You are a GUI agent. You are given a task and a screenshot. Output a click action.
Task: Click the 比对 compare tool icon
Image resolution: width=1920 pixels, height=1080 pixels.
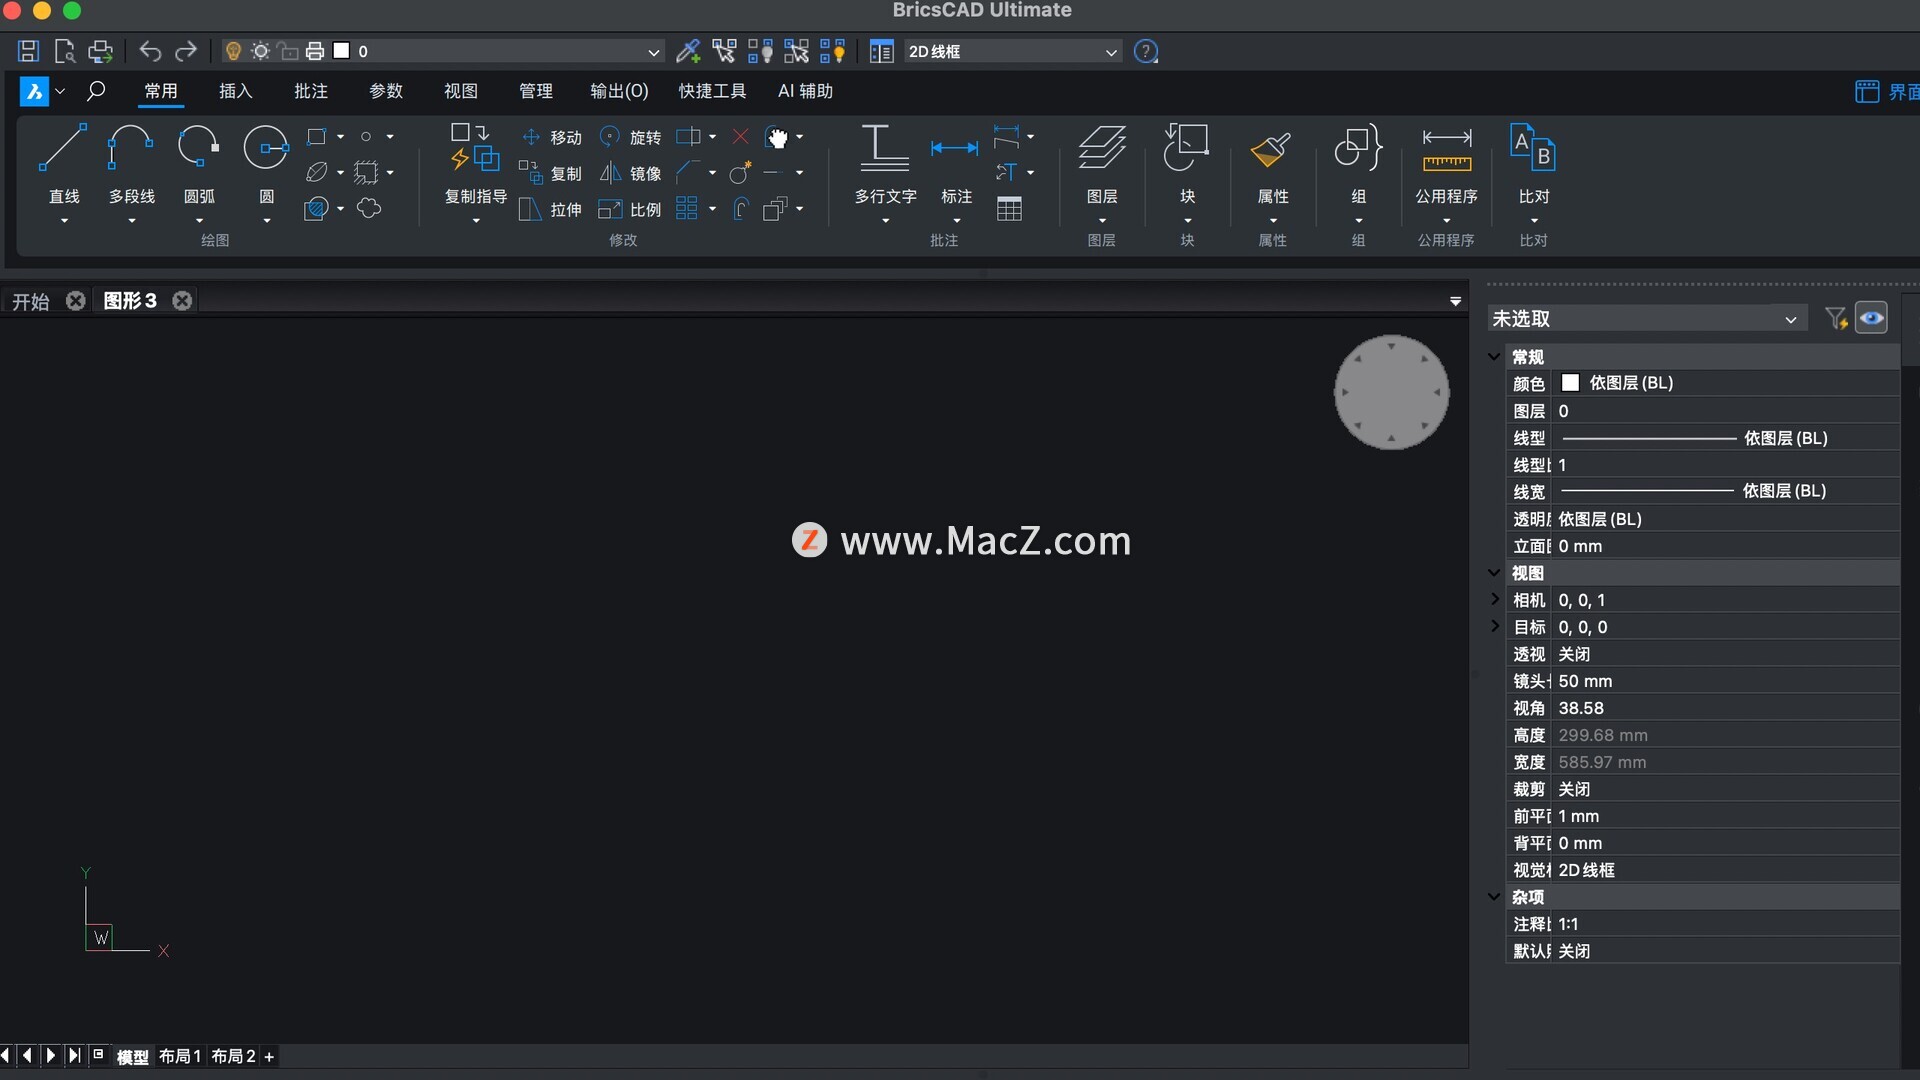1533,150
